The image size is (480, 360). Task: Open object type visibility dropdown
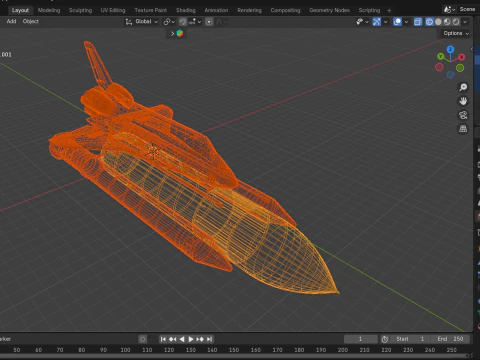pyautogui.click(x=362, y=22)
